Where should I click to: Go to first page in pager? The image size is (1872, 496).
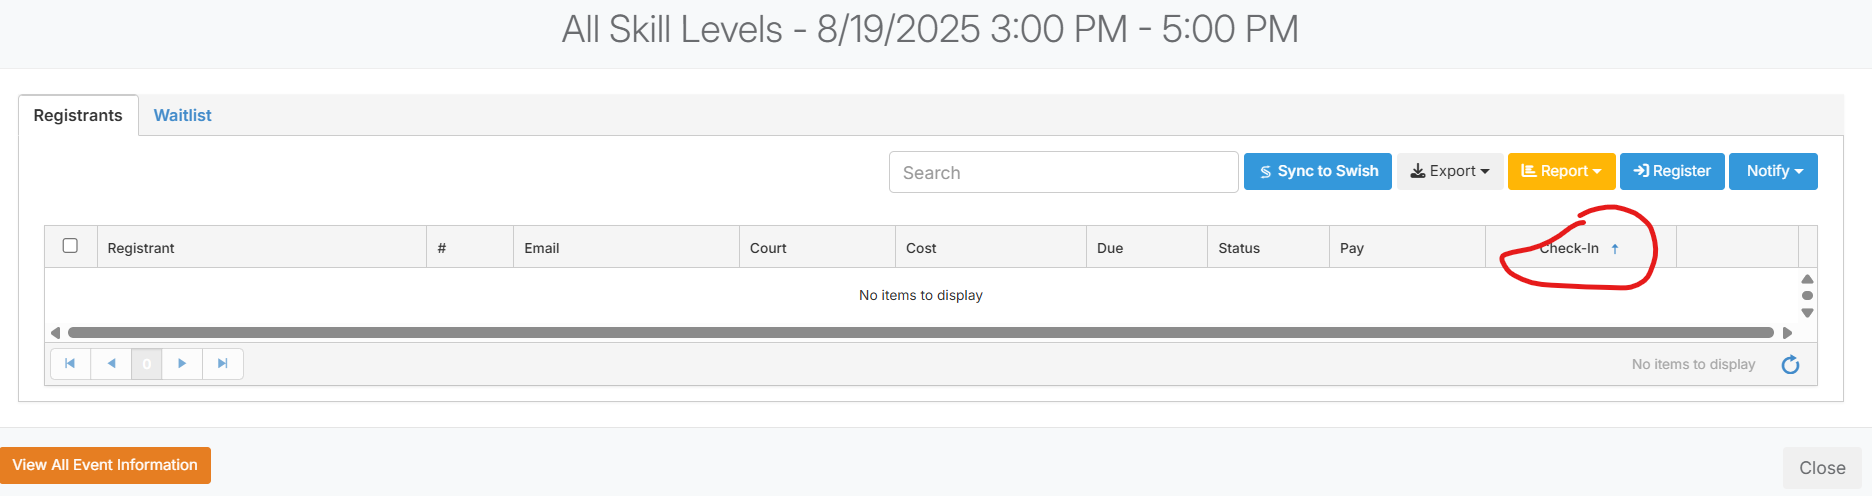coord(70,363)
